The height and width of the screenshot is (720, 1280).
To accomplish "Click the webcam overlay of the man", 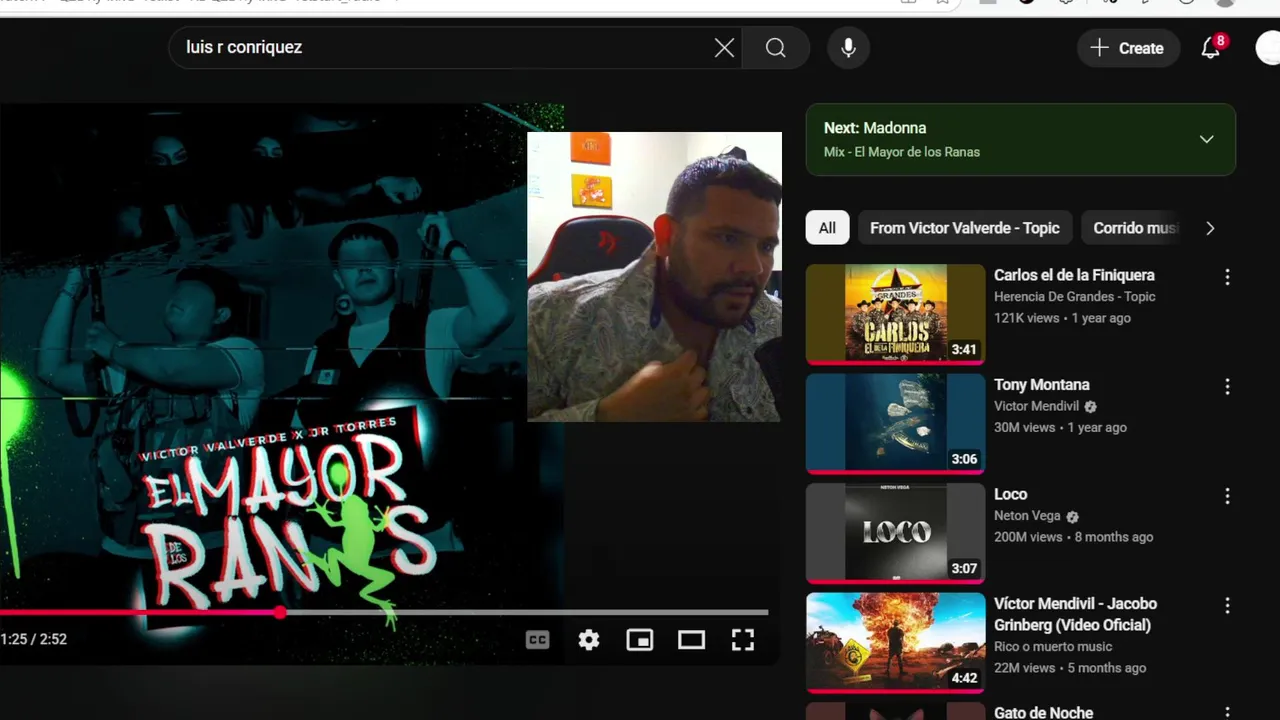I will click(654, 277).
